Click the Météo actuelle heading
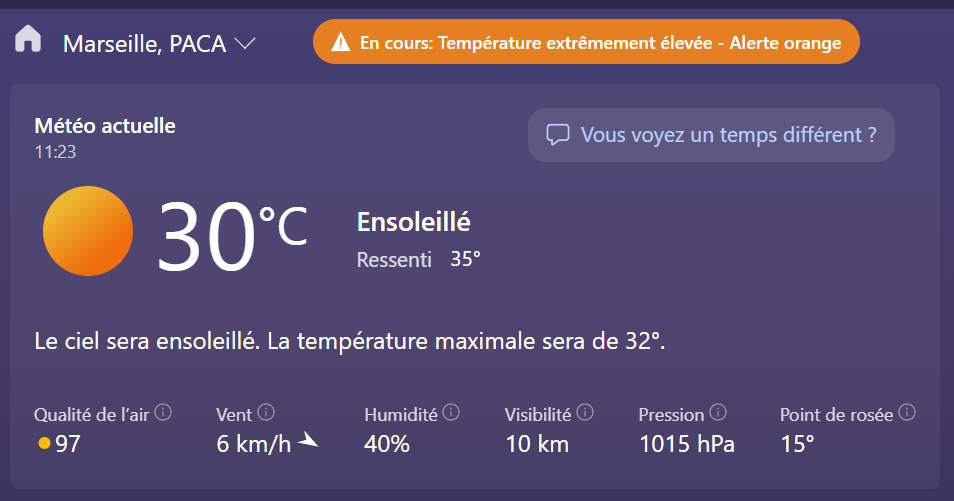The height and width of the screenshot is (501, 954). [x=105, y=125]
